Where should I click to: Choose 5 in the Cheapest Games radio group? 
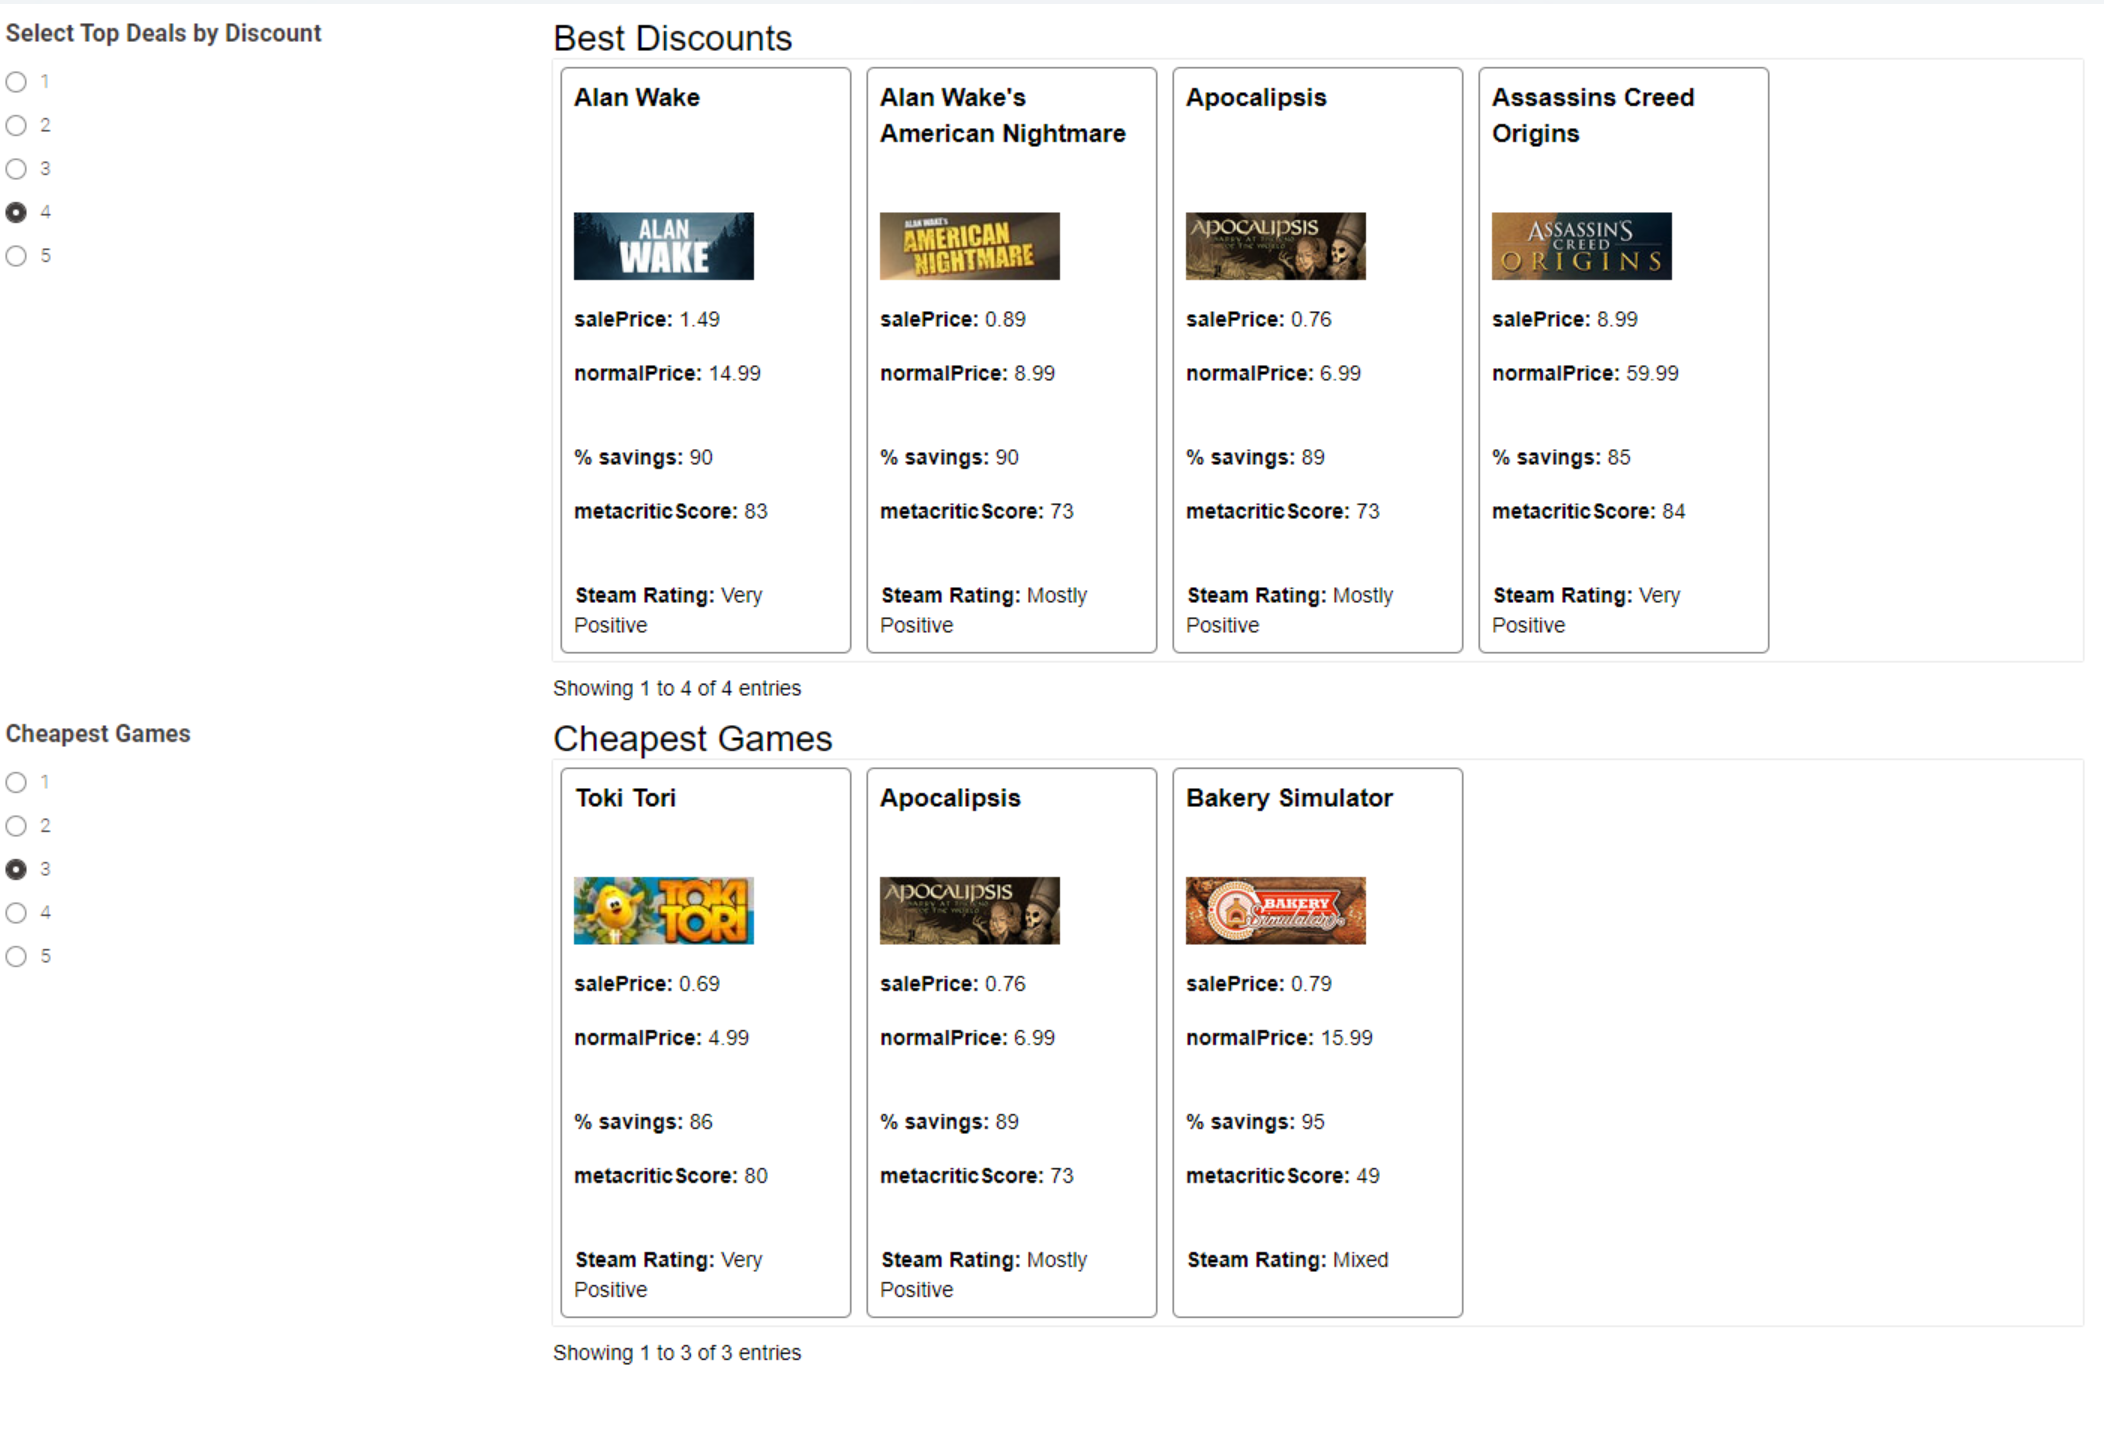point(16,956)
